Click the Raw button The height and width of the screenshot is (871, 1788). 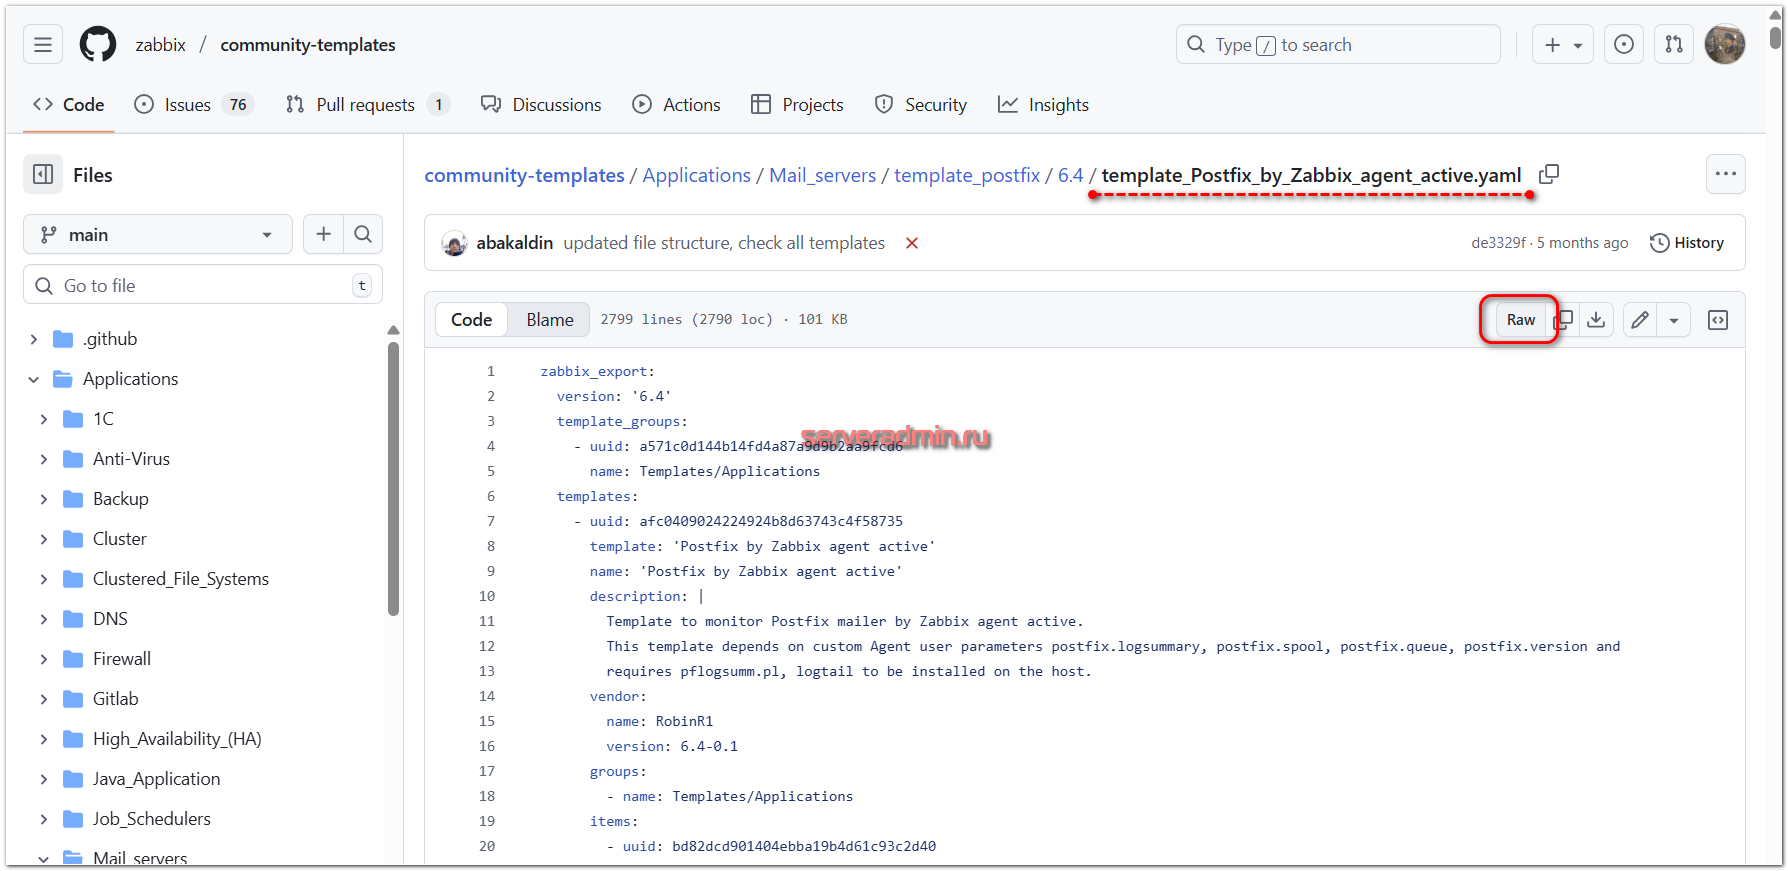[1521, 320]
